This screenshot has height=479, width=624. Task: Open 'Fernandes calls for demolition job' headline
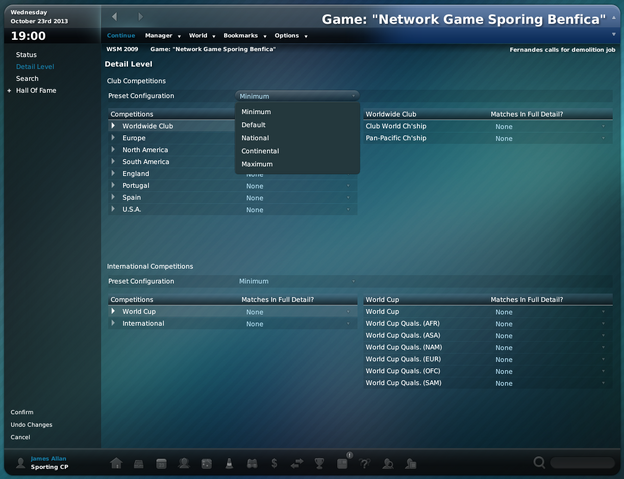(x=562, y=50)
